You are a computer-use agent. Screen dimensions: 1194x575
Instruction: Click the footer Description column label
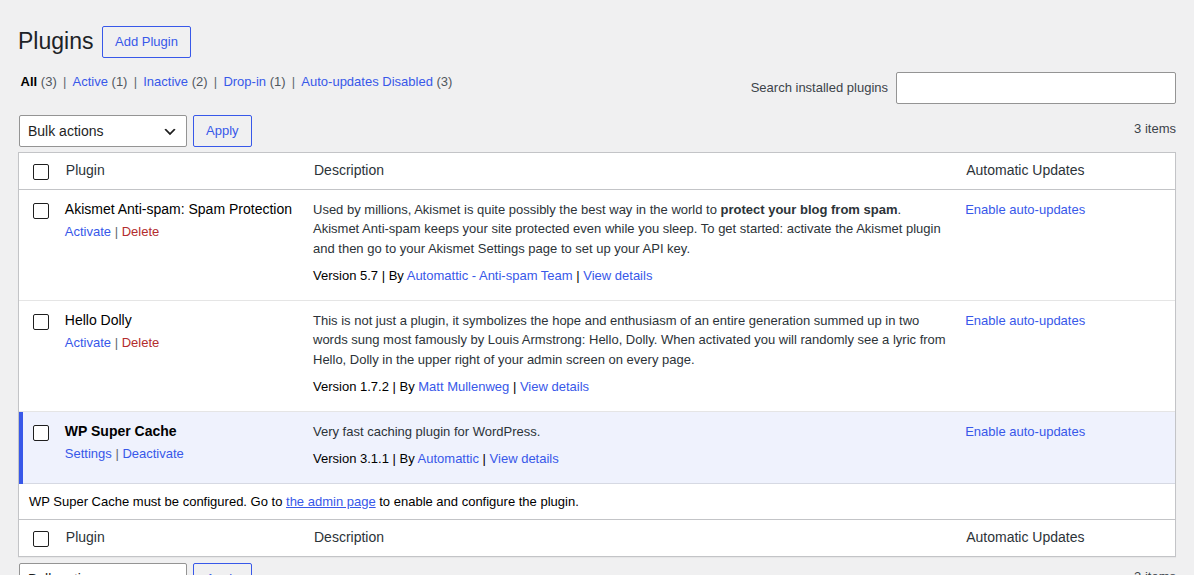pos(349,537)
